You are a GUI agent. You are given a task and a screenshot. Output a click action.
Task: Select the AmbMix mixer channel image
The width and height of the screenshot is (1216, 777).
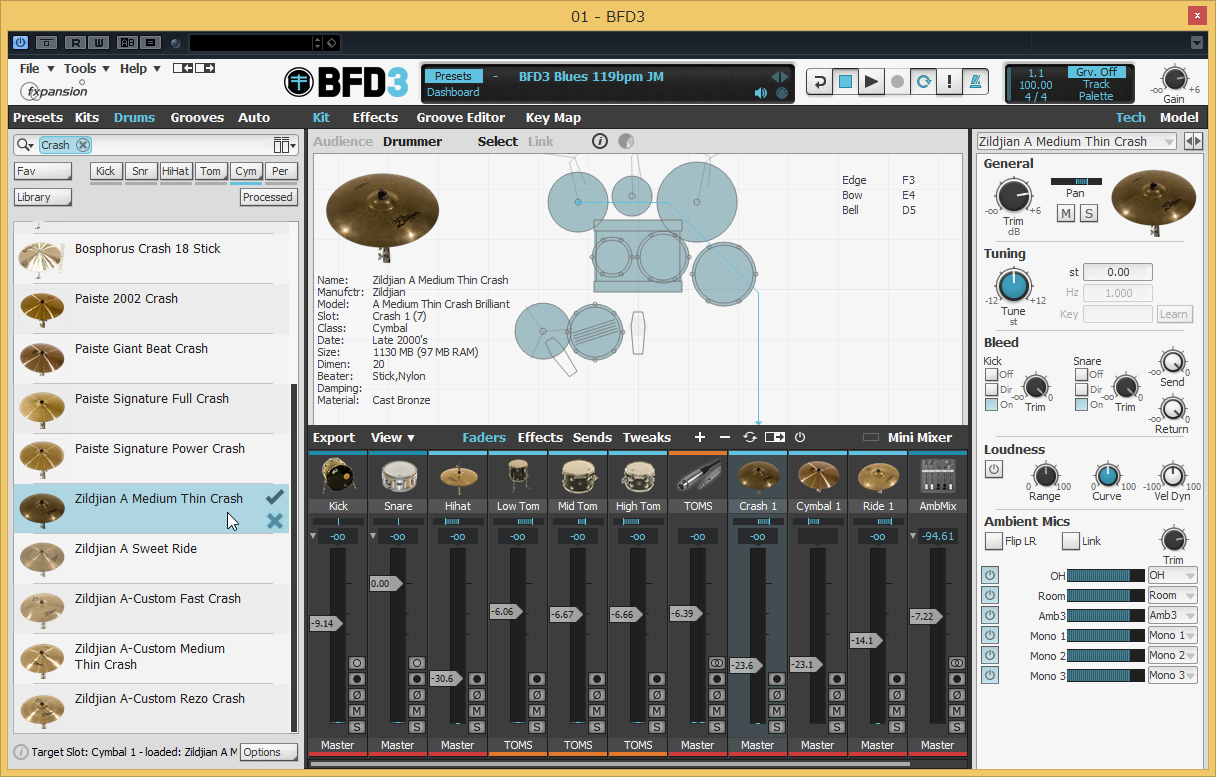point(938,476)
